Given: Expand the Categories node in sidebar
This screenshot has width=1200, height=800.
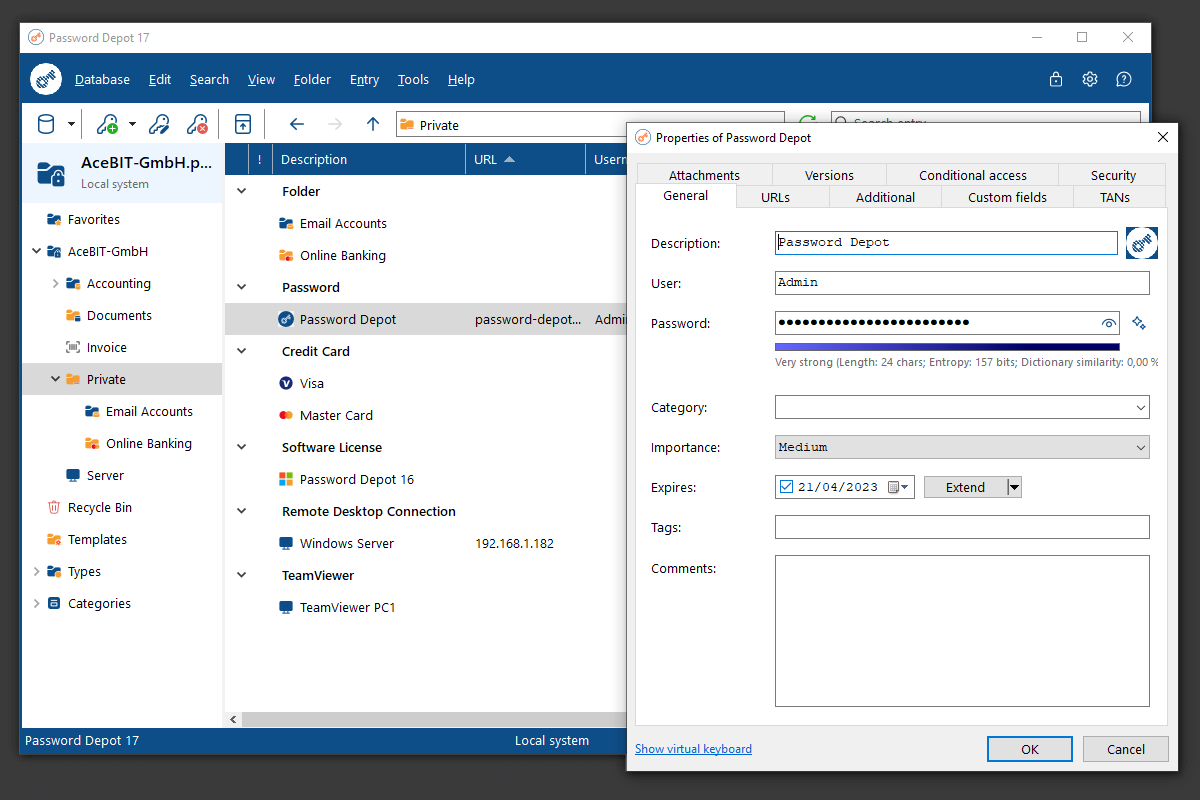Looking at the screenshot, I should click(37, 603).
